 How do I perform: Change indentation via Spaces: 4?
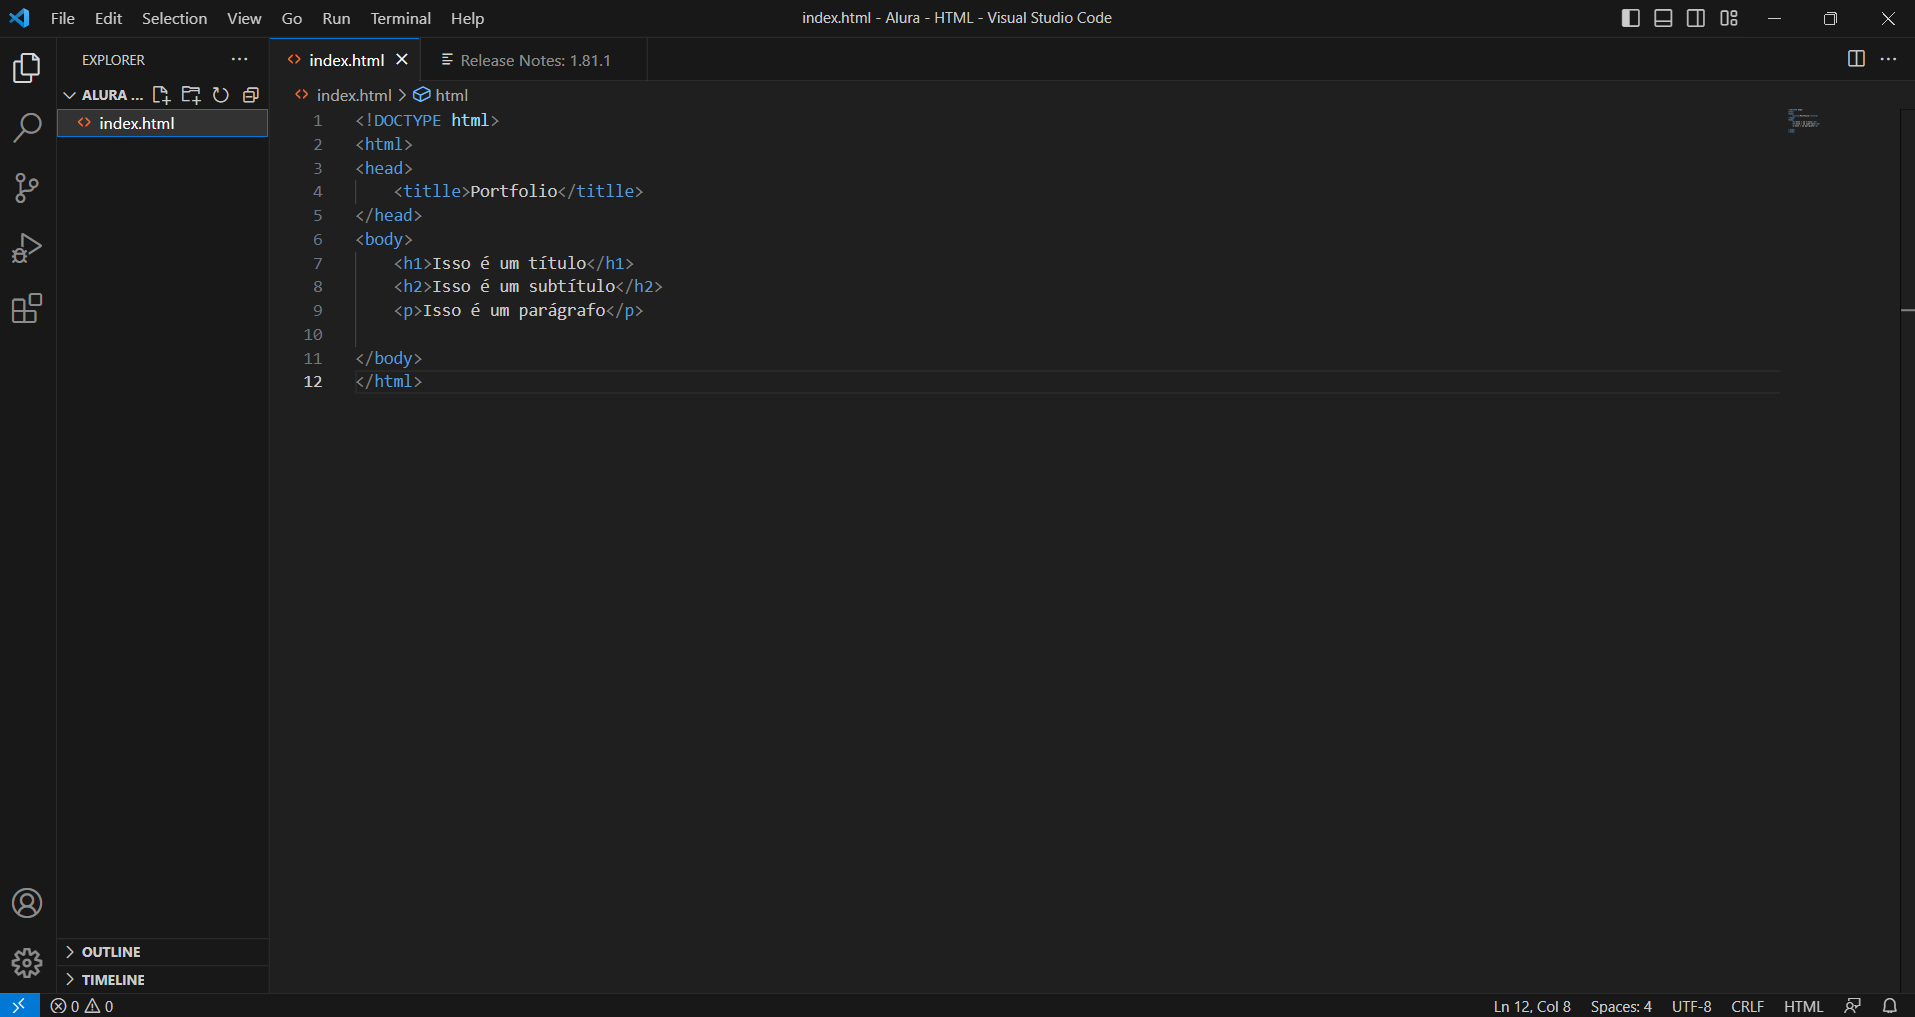tap(1621, 1006)
